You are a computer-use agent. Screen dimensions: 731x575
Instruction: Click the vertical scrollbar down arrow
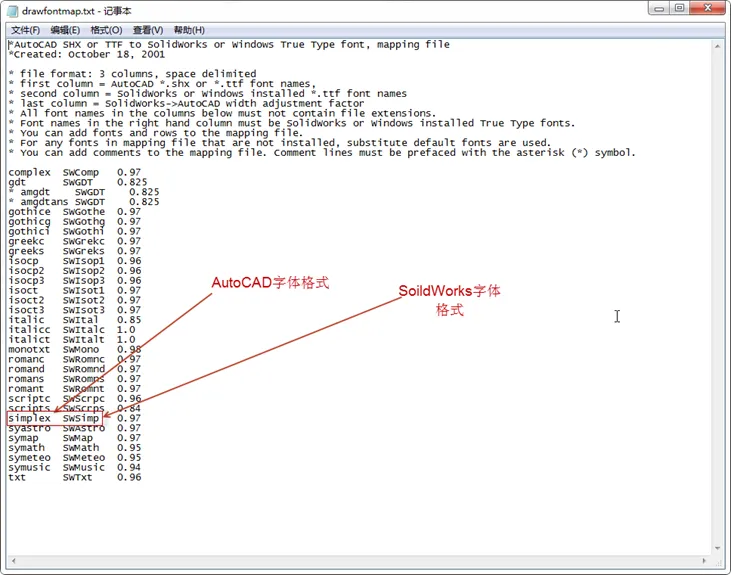[717, 548]
